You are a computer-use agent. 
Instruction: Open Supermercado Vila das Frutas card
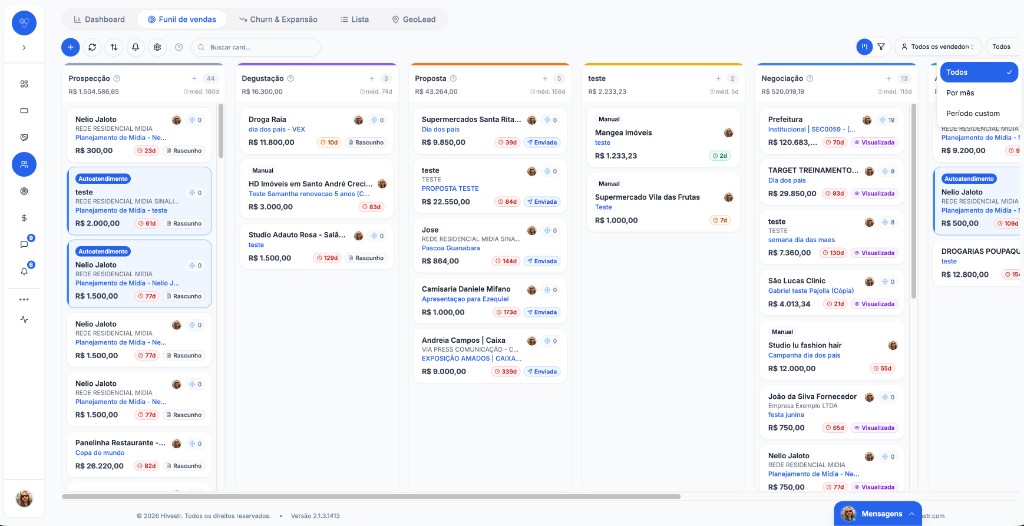tap(664, 202)
